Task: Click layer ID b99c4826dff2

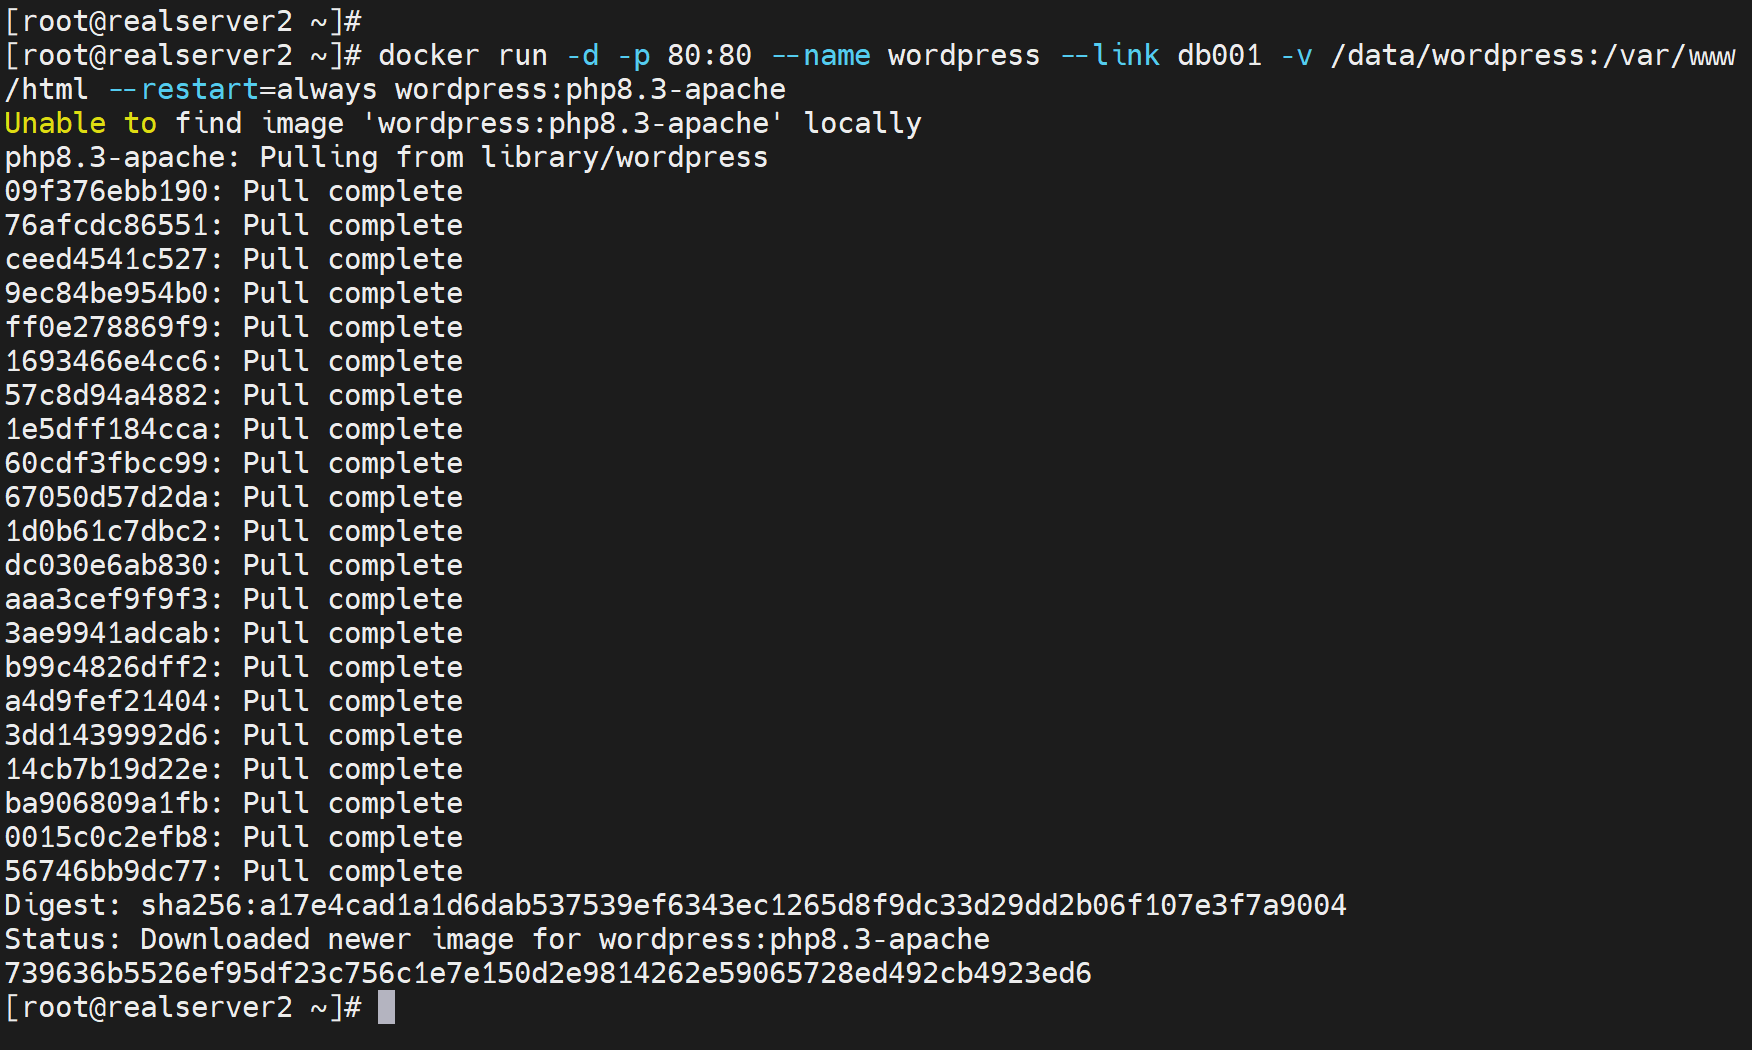Action: click(106, 667)
